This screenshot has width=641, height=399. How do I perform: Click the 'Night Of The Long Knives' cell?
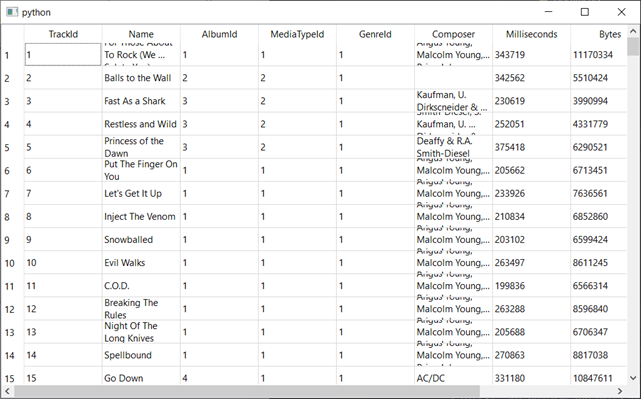tap(141, 332)
